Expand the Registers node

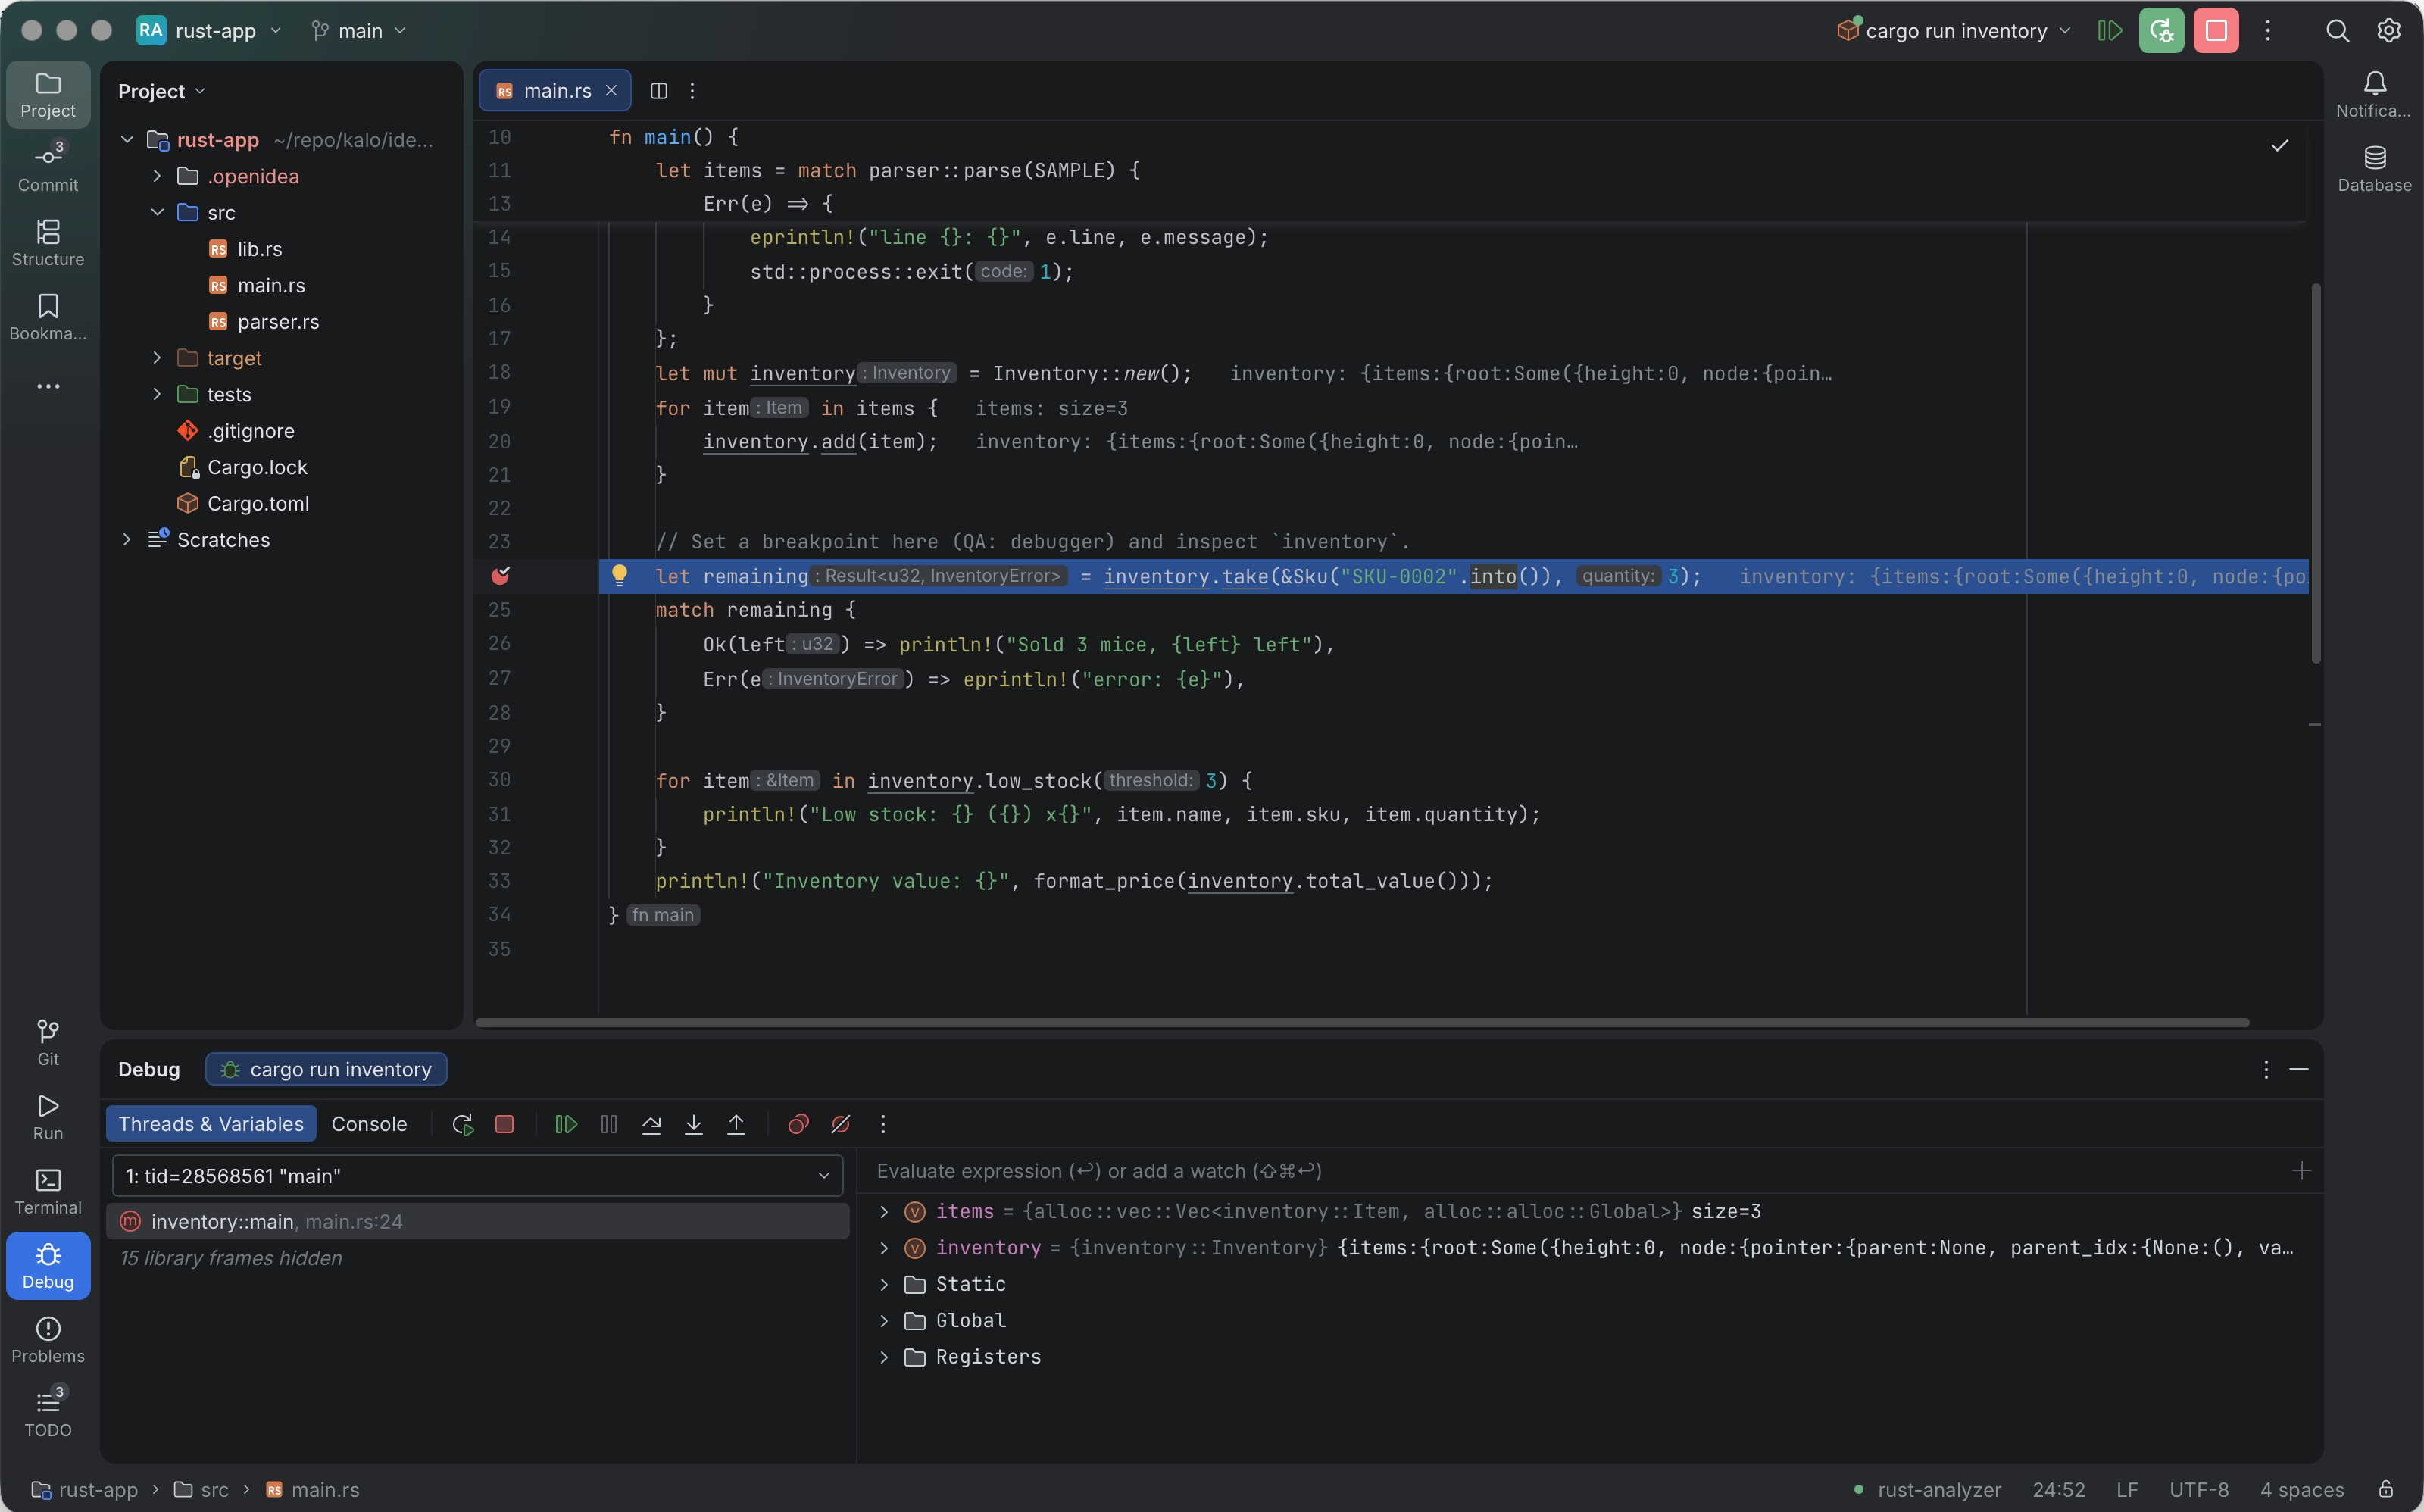[884, 1356]
